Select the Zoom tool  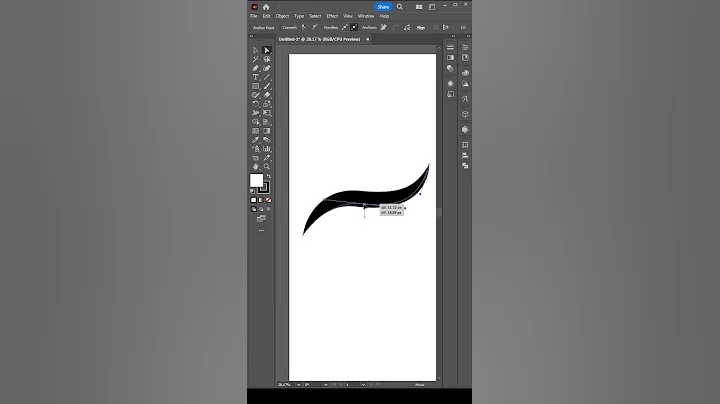point(267,167)
